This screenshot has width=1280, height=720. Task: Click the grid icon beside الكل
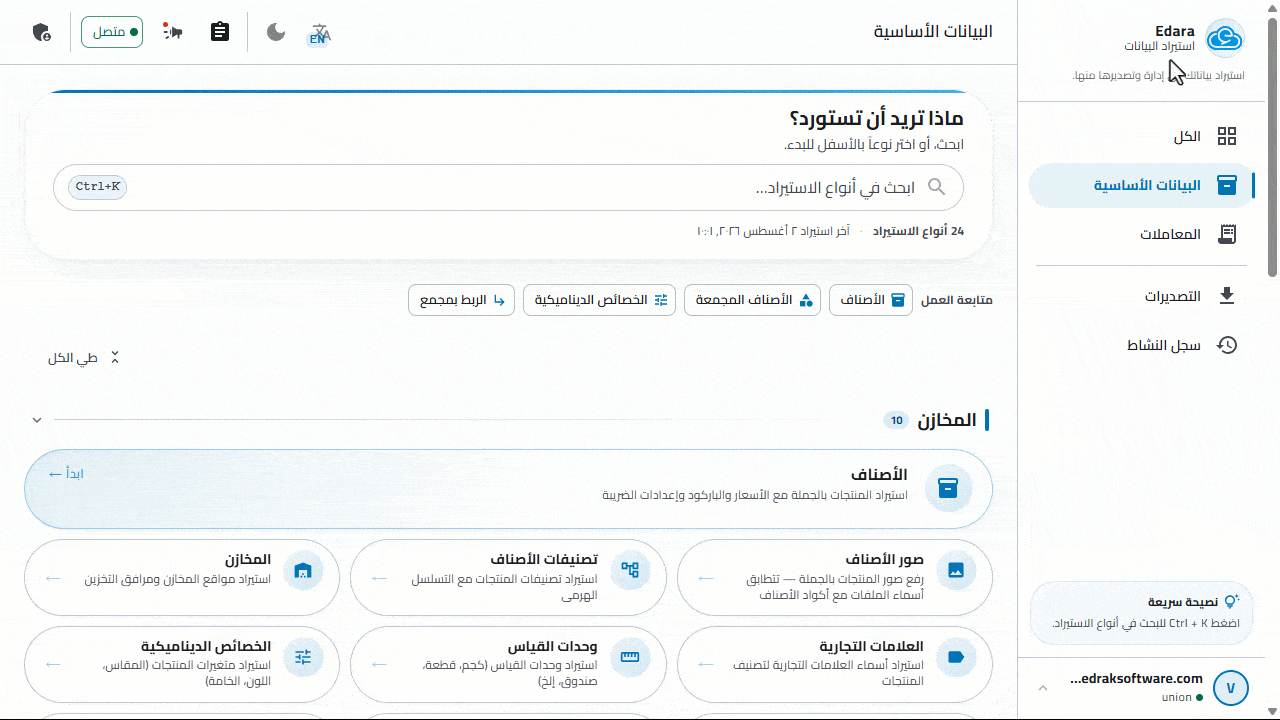[x=1227, y=137]
